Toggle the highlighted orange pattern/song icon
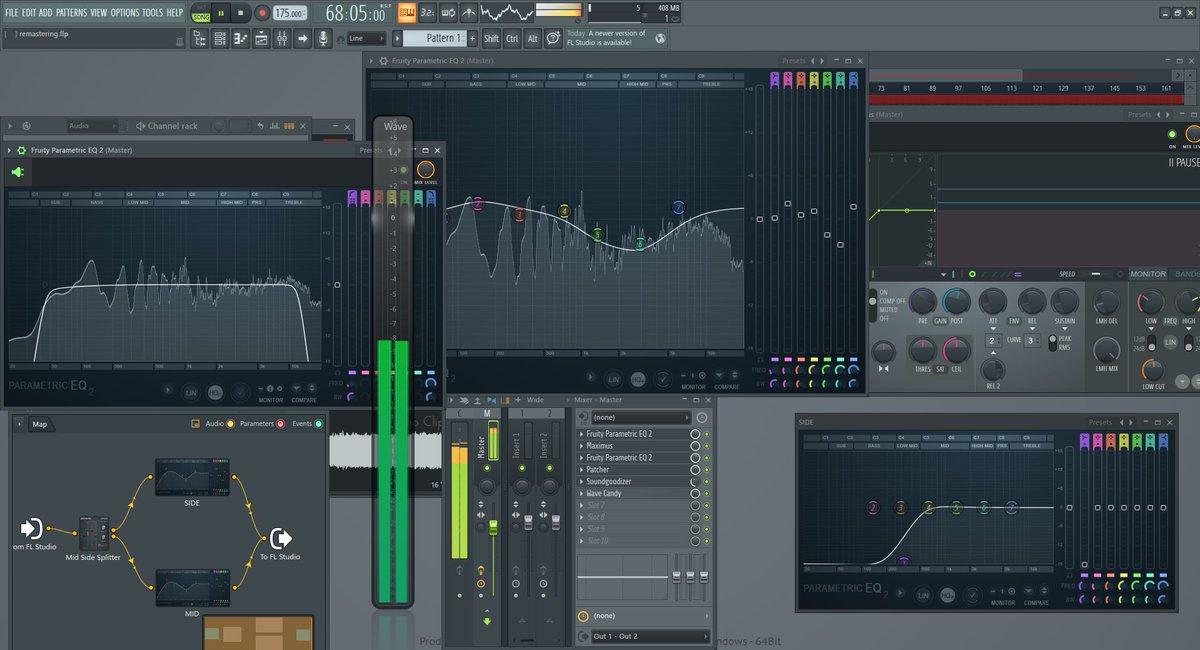The image size is (1200, 650). pos(407,13)
